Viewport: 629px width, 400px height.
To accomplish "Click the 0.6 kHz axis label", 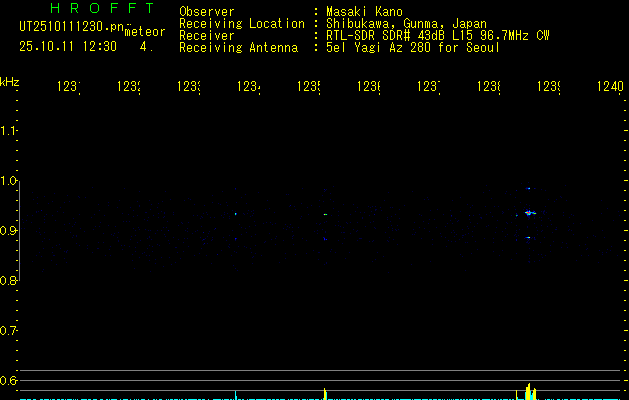I will coord(8,380).
